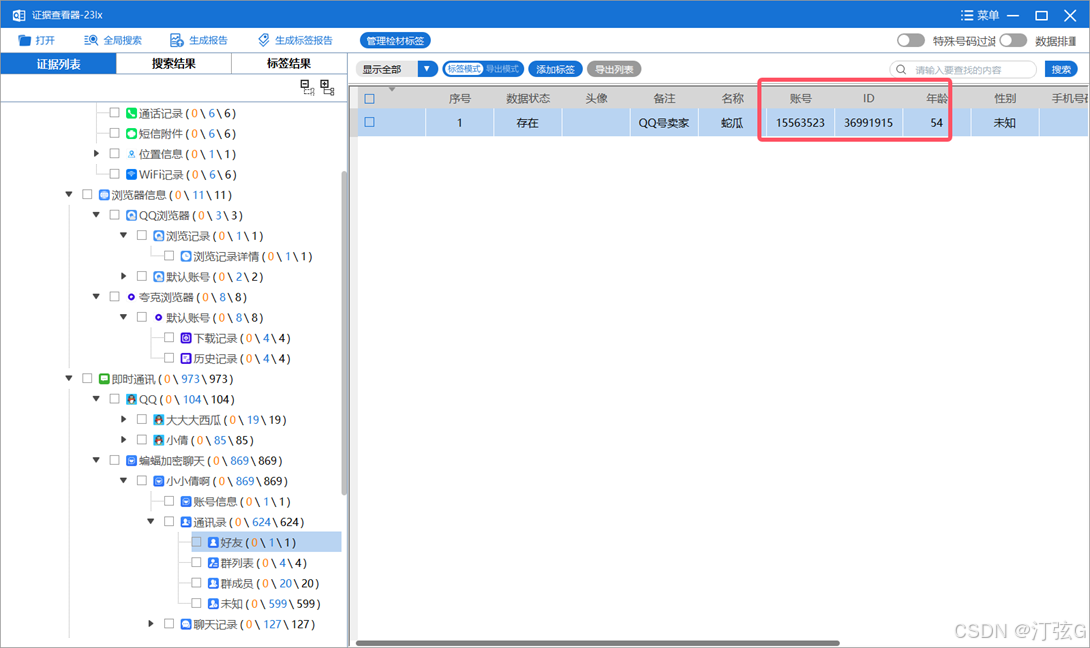1090x648 pixels.
Task: Select the 浏览器信息 icon
Action: click(x=104, y=195)
